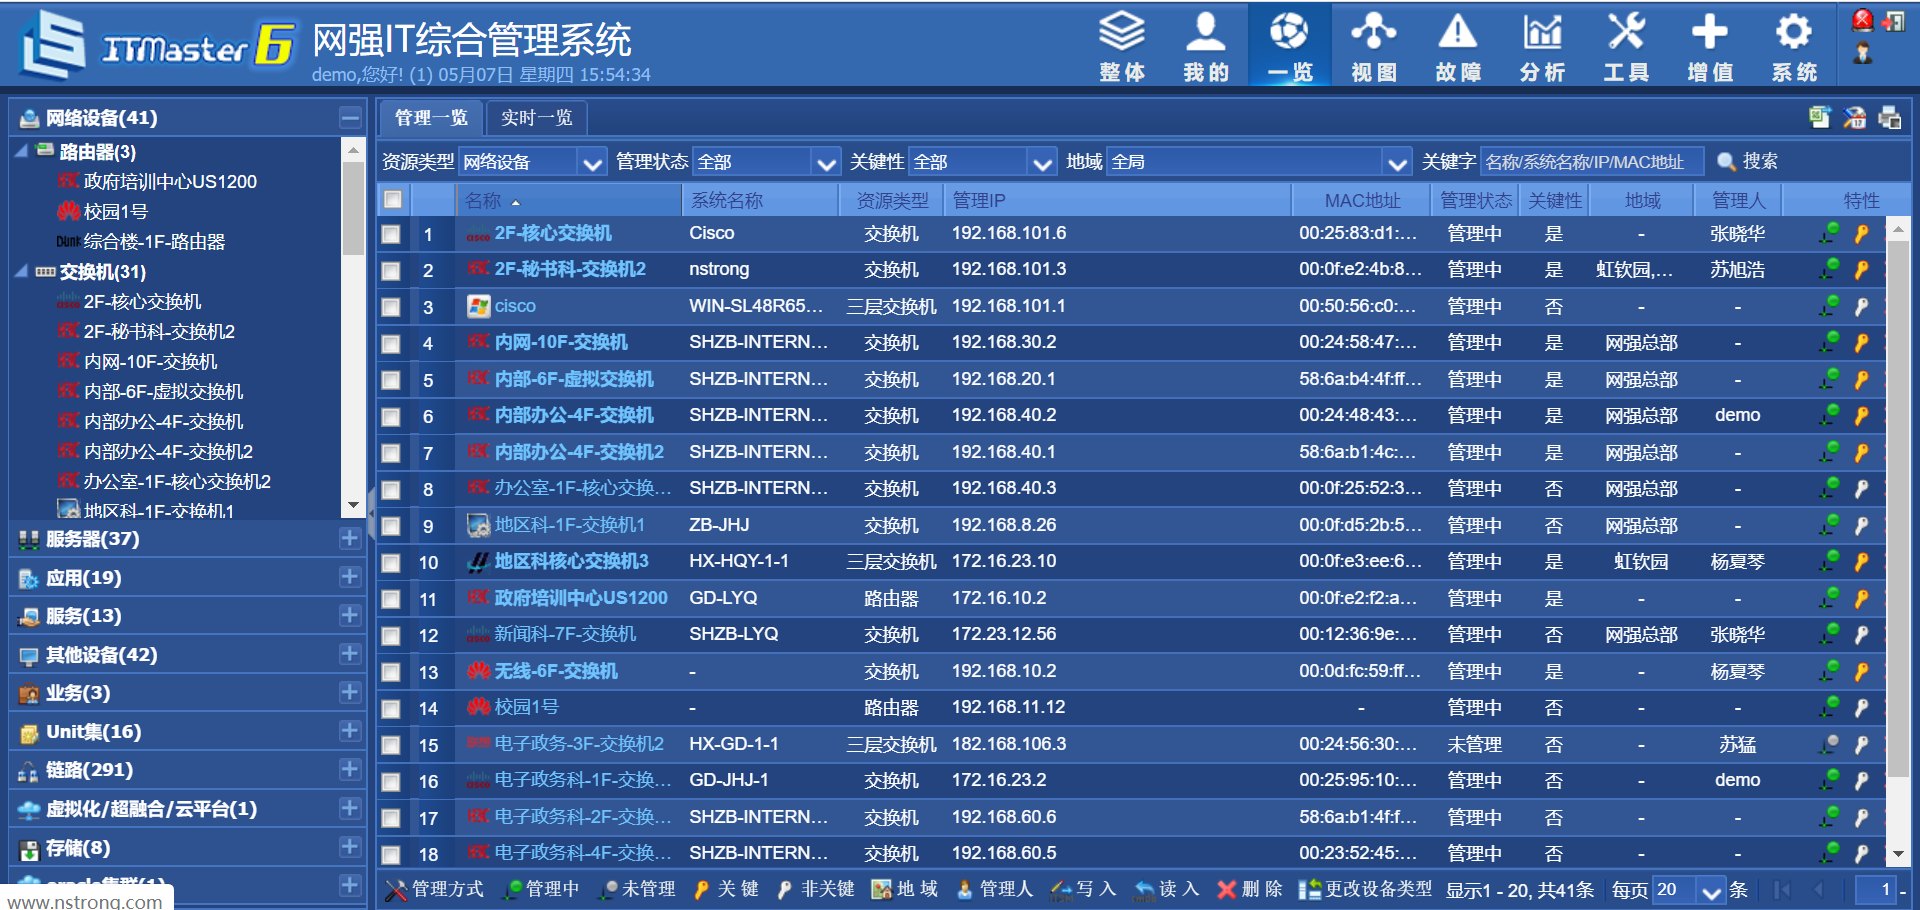The image size is (1920, 910).
Task: Click the 地域 region toolbar item
Action: (904, 889)
